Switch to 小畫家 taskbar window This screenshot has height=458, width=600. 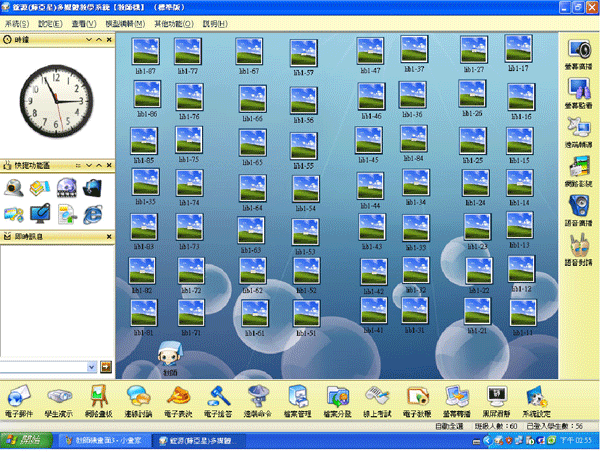[103, 440]
